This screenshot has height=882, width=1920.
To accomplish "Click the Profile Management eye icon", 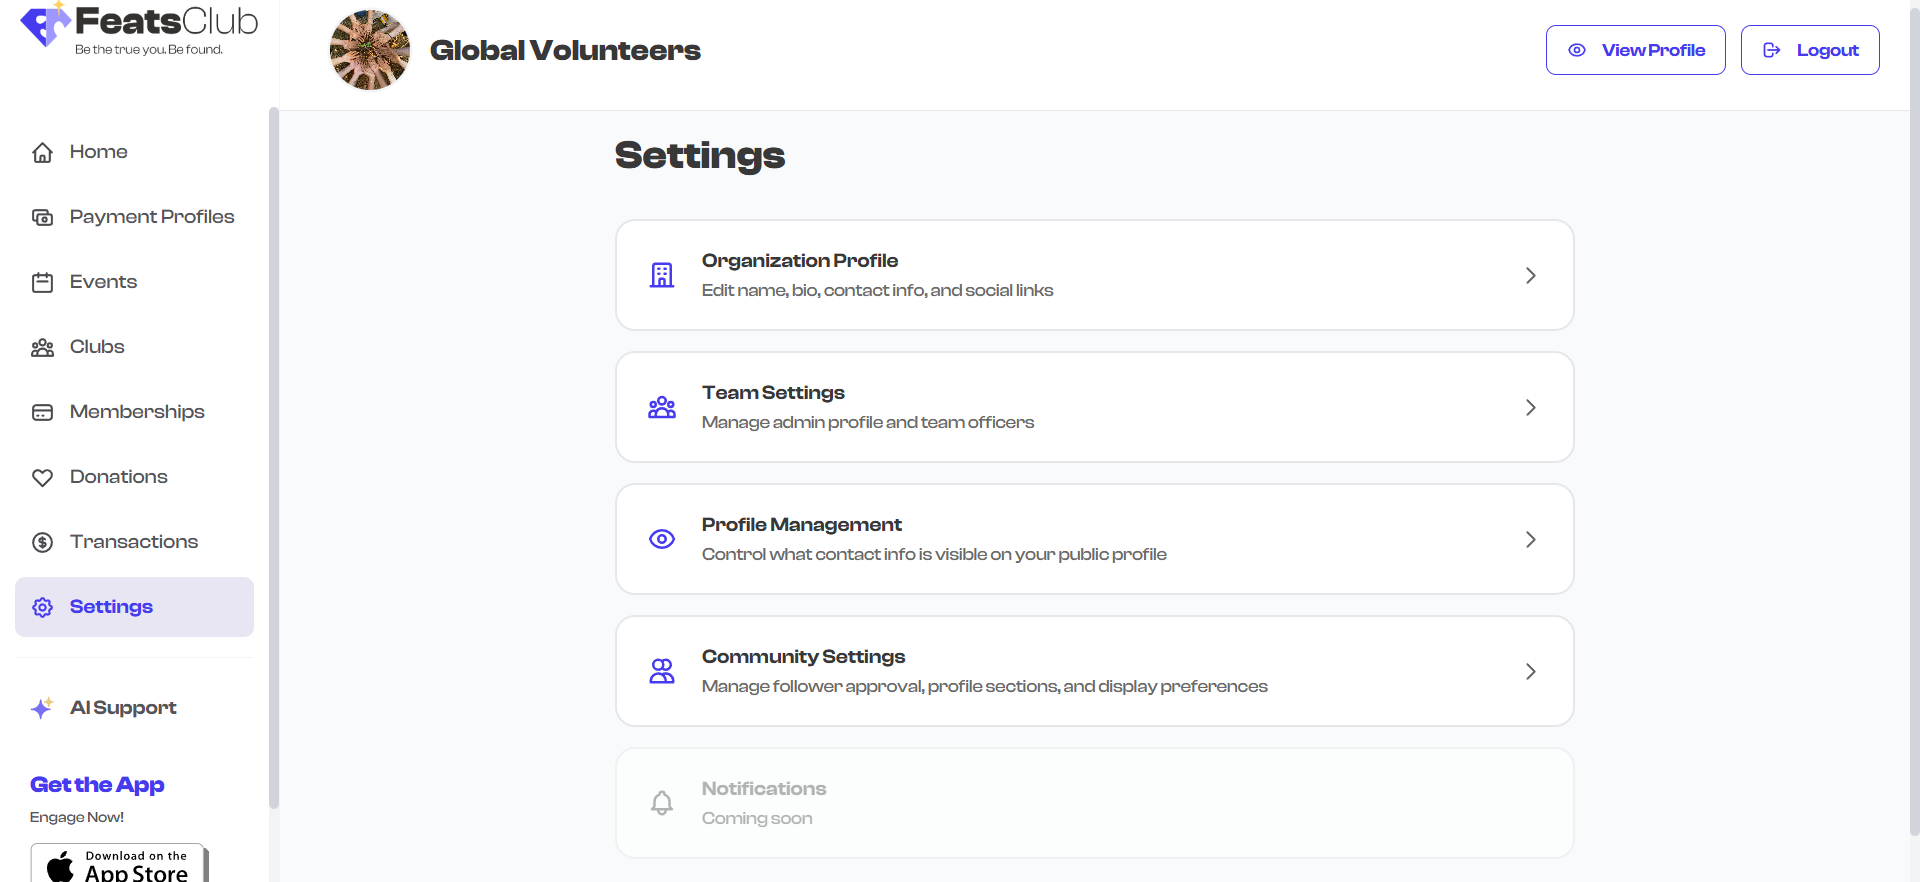I will 662,539.
